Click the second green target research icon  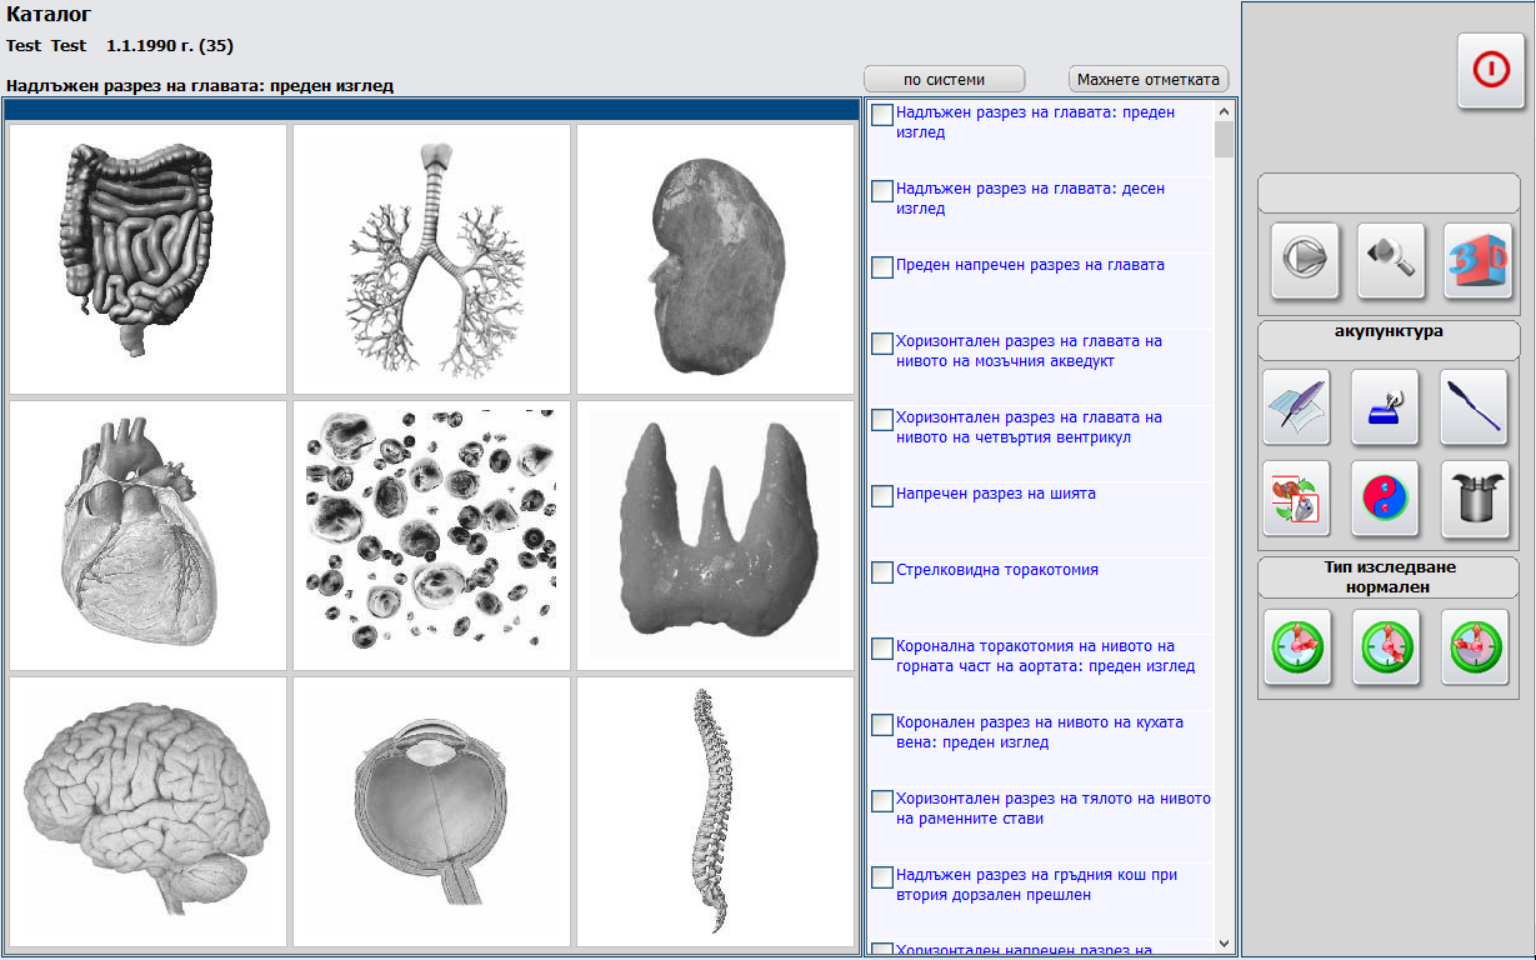pos(1386,646)
